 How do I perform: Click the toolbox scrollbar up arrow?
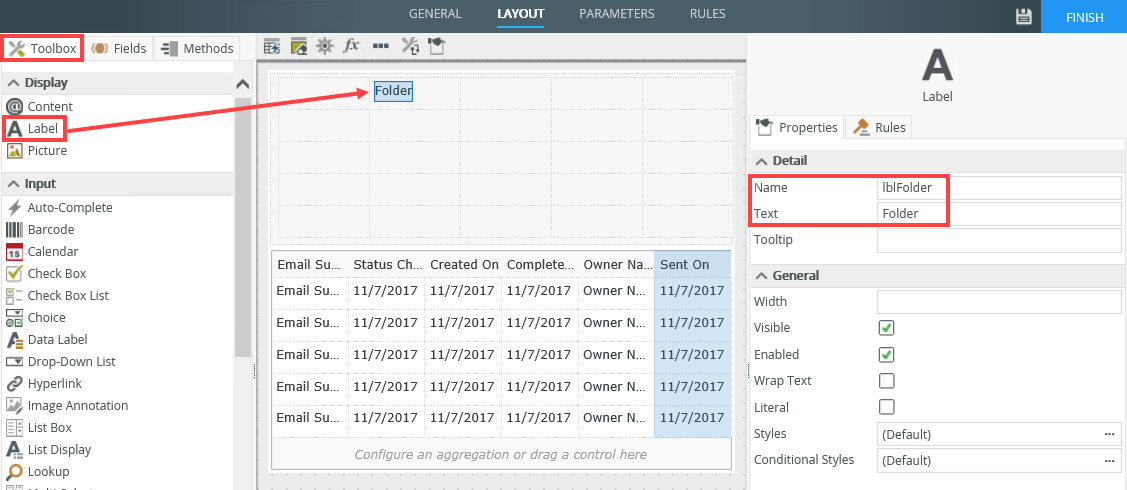243,84
